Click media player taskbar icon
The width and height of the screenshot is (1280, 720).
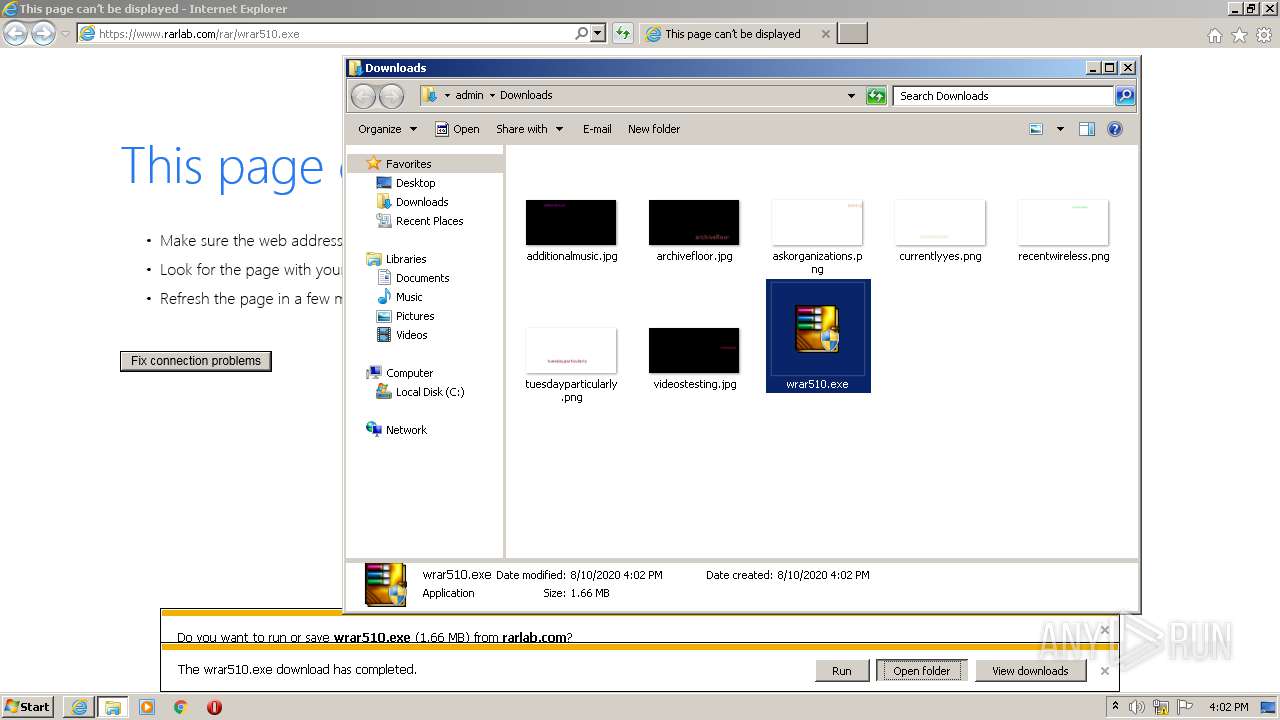click(147, 707)
